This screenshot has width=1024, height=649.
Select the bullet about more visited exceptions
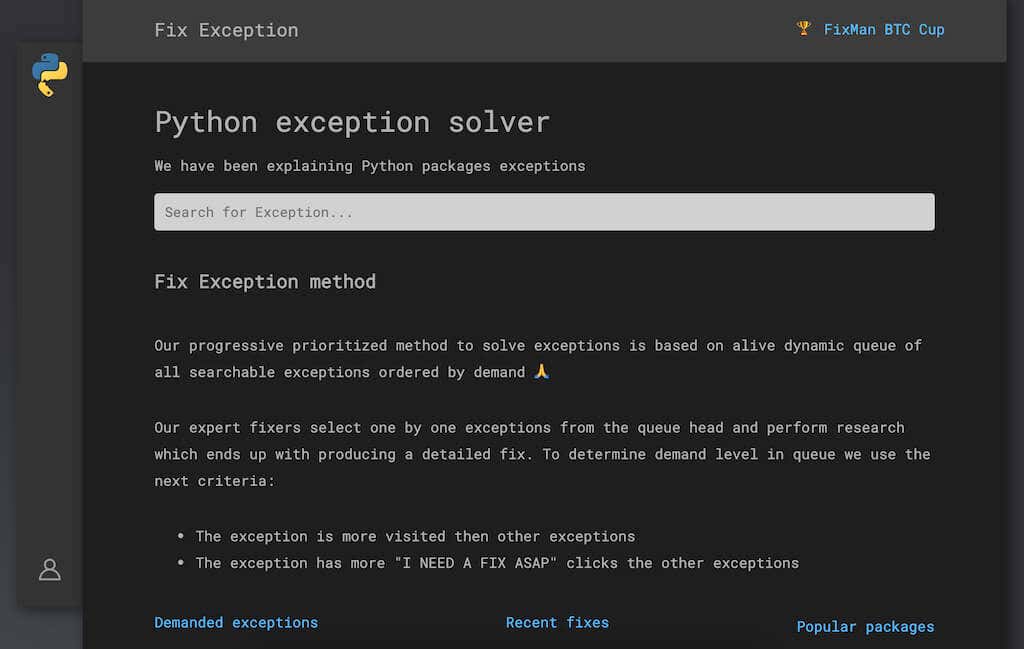click(x=414, y=536)
